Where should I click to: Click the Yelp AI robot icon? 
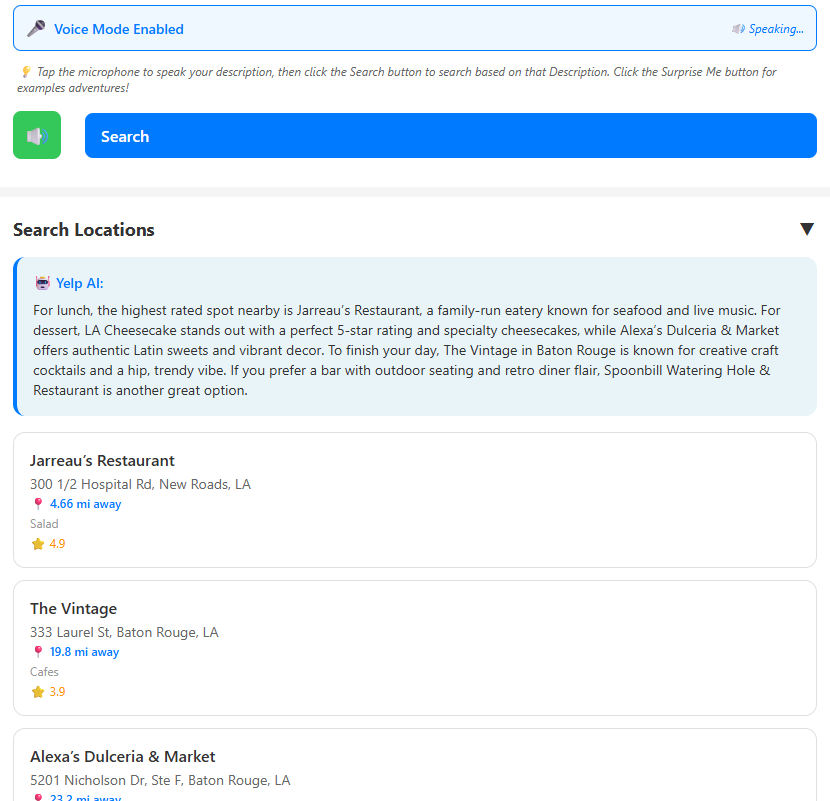point(42,283)
